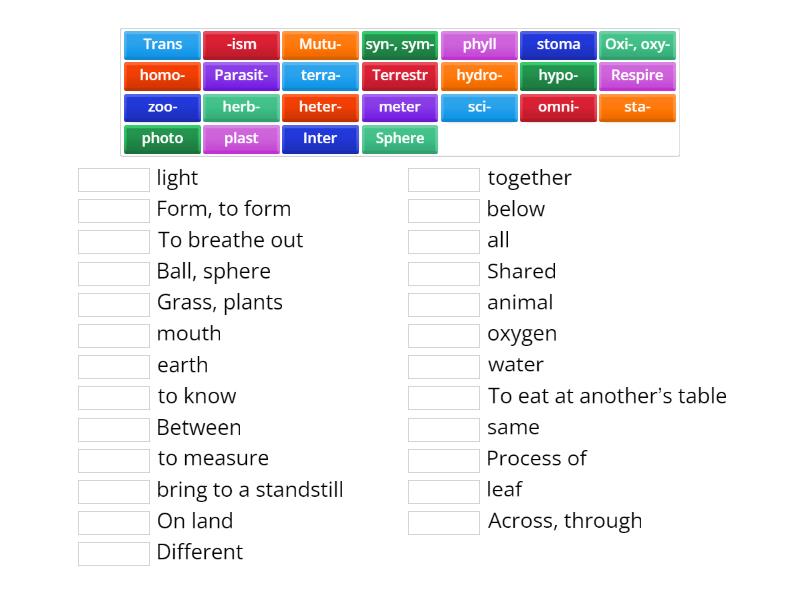Click the blank box next to 'together'
Viewport: 800px width, 600px height.
click(x=444, y=179)
